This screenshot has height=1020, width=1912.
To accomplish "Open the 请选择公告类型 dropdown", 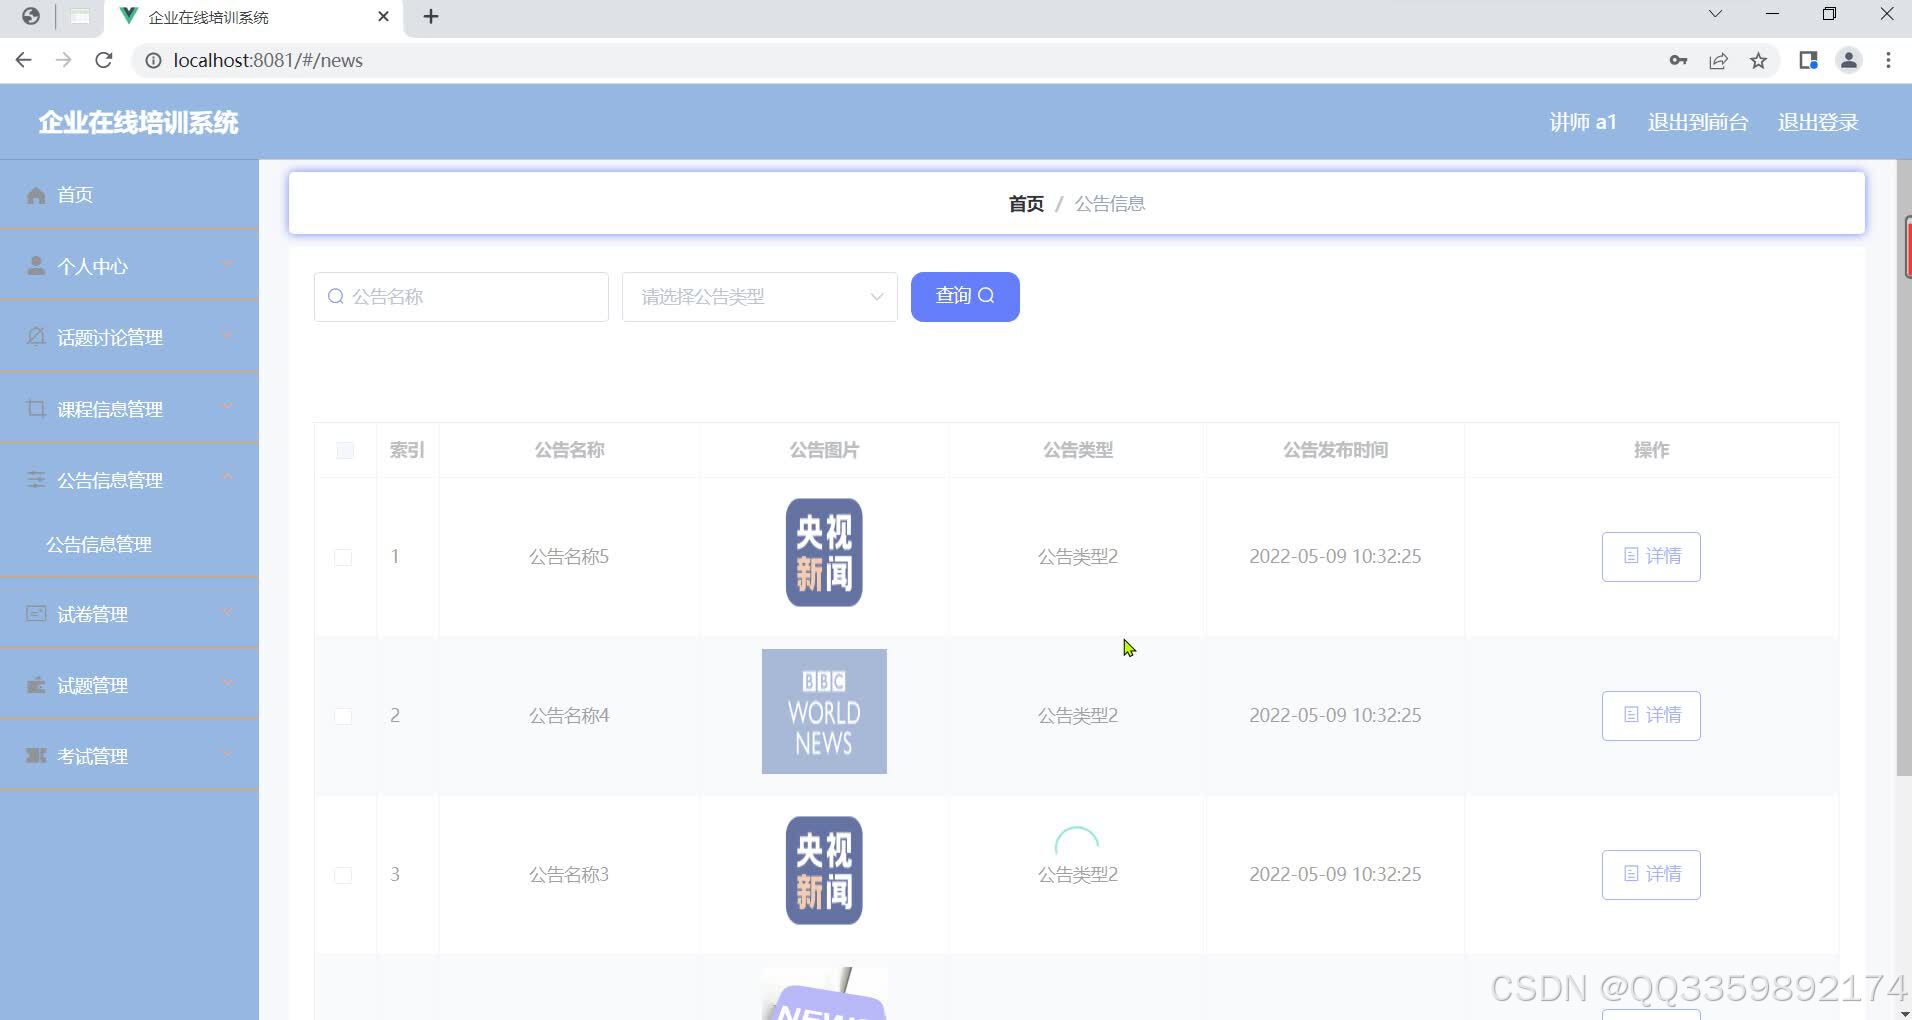I will [x=760, y=297].
